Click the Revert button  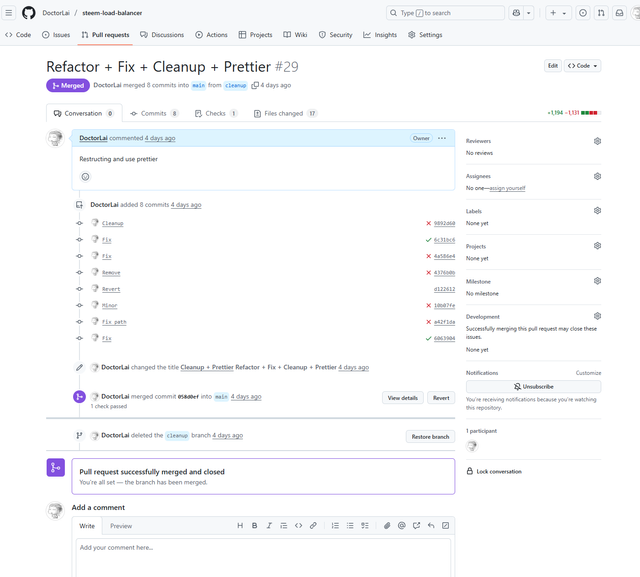point(441,398)
